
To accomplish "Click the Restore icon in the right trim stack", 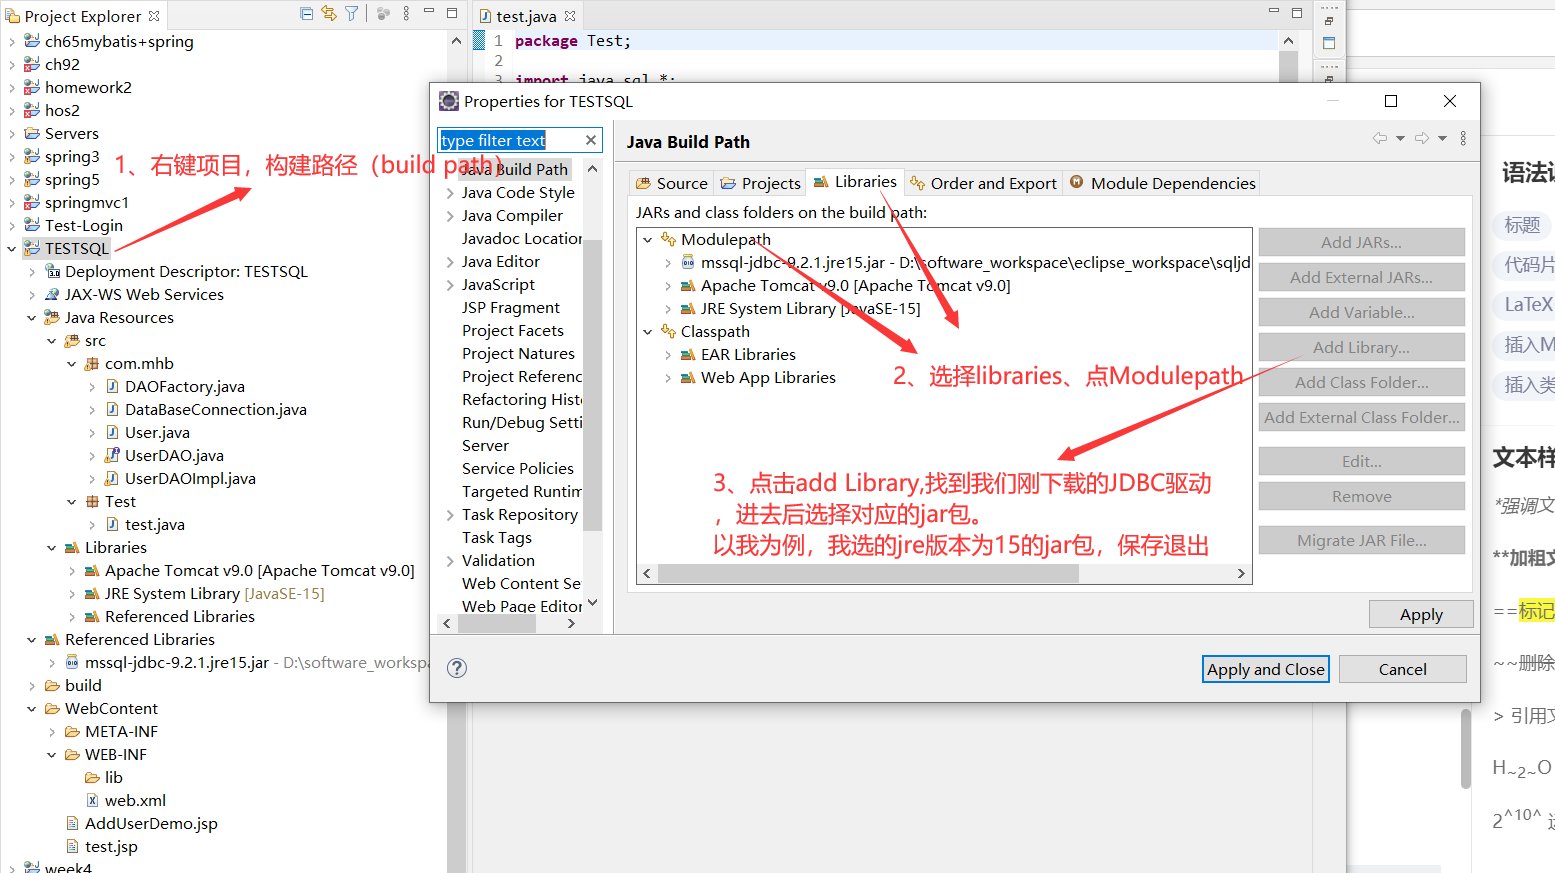I will 1329,21.
